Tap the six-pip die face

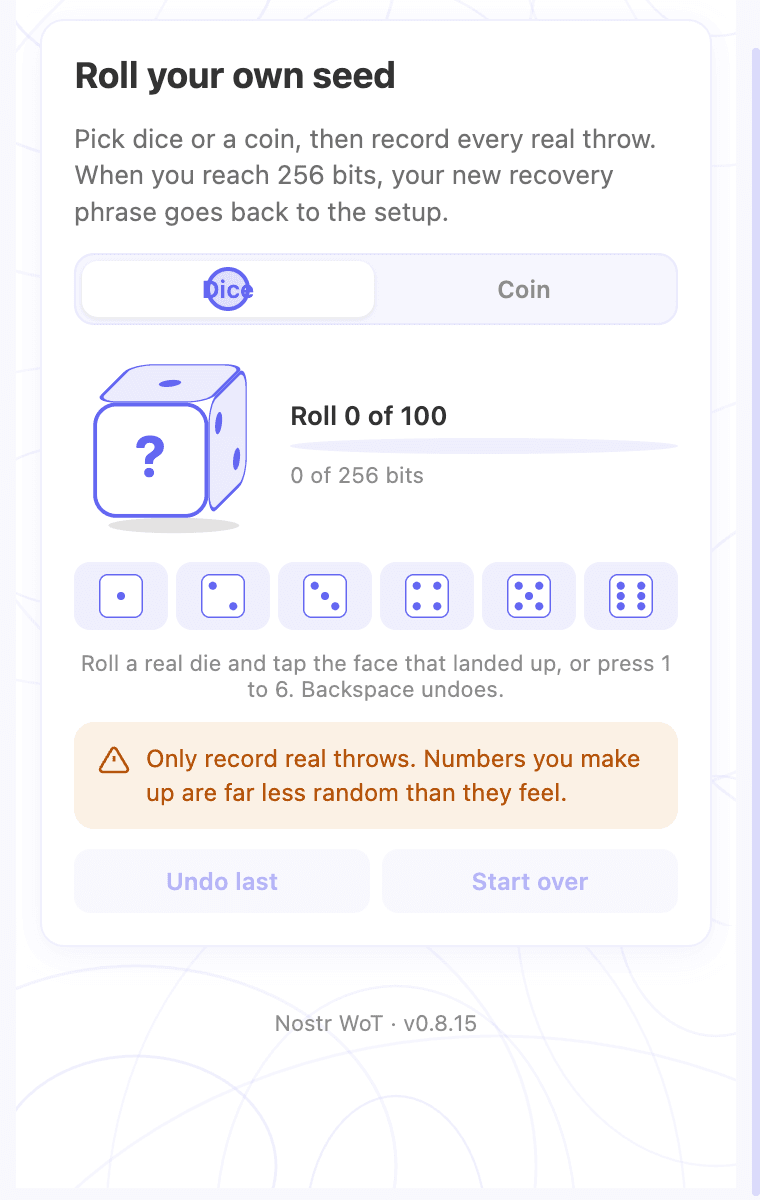coord(631,596)
